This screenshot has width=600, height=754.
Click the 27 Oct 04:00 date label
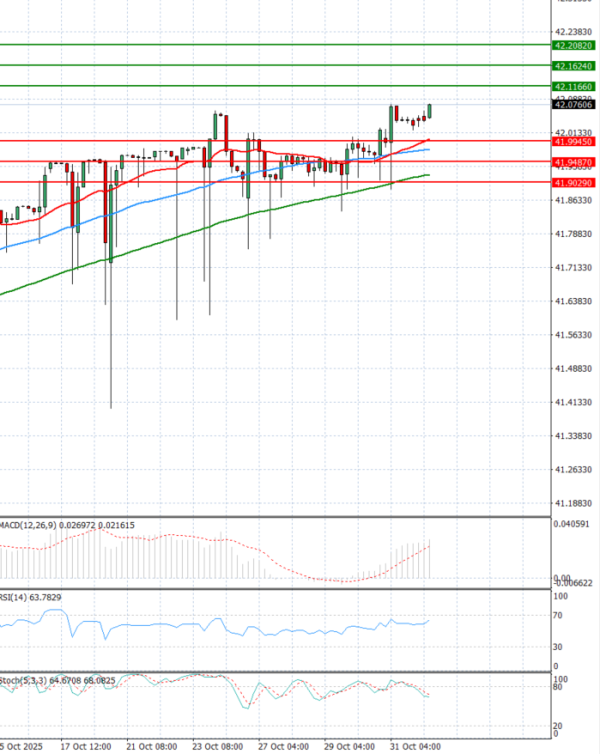tap(283, 746)
